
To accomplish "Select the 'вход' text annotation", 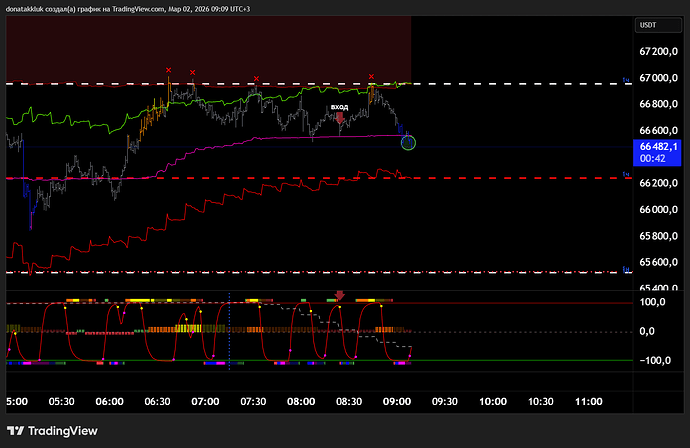I will click(x=340, y=105).
